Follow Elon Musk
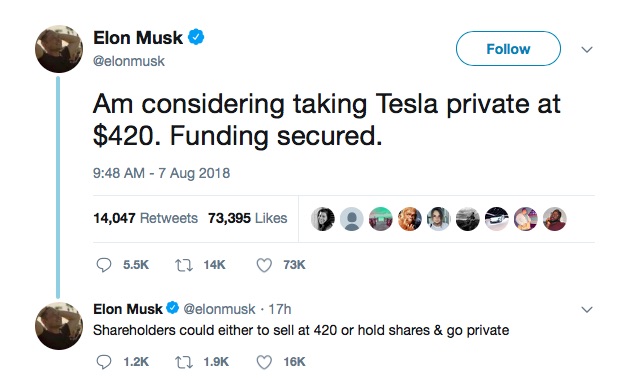The width and height of the screenshot is (632, 379). click(508, 49)
